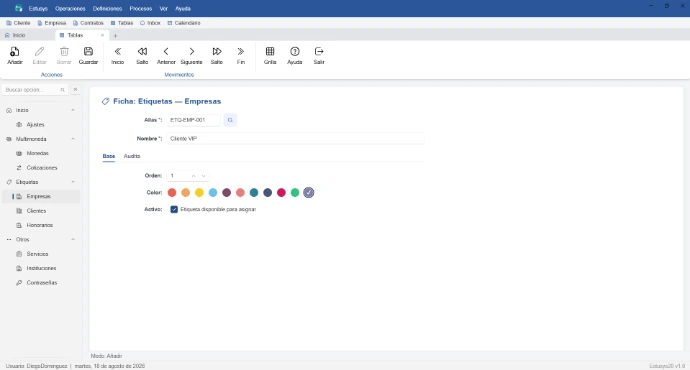Image resolution: width=690 pixels, height=370 pixels.
Task: Close the Tablas tab
Action: [103, 35]
